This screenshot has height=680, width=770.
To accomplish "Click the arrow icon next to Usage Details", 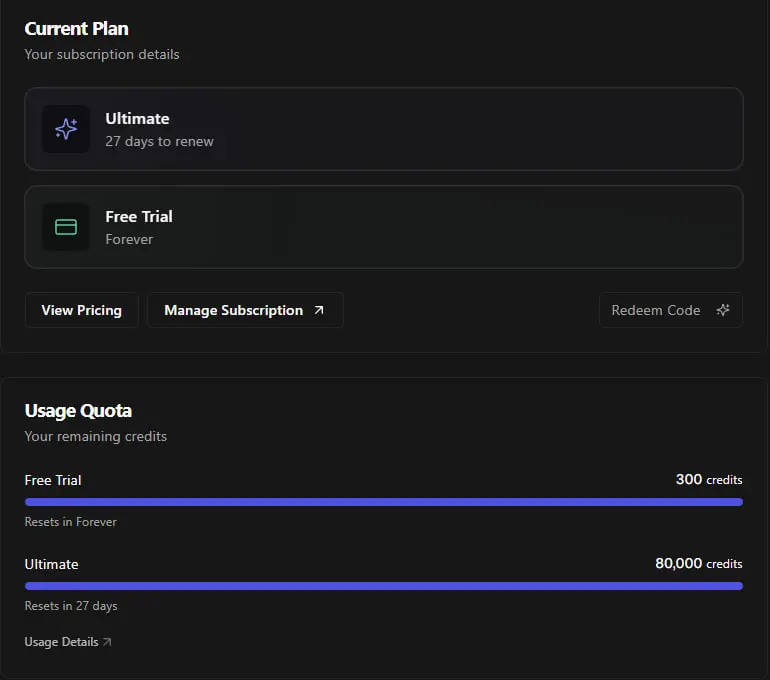I will (108, 642).
